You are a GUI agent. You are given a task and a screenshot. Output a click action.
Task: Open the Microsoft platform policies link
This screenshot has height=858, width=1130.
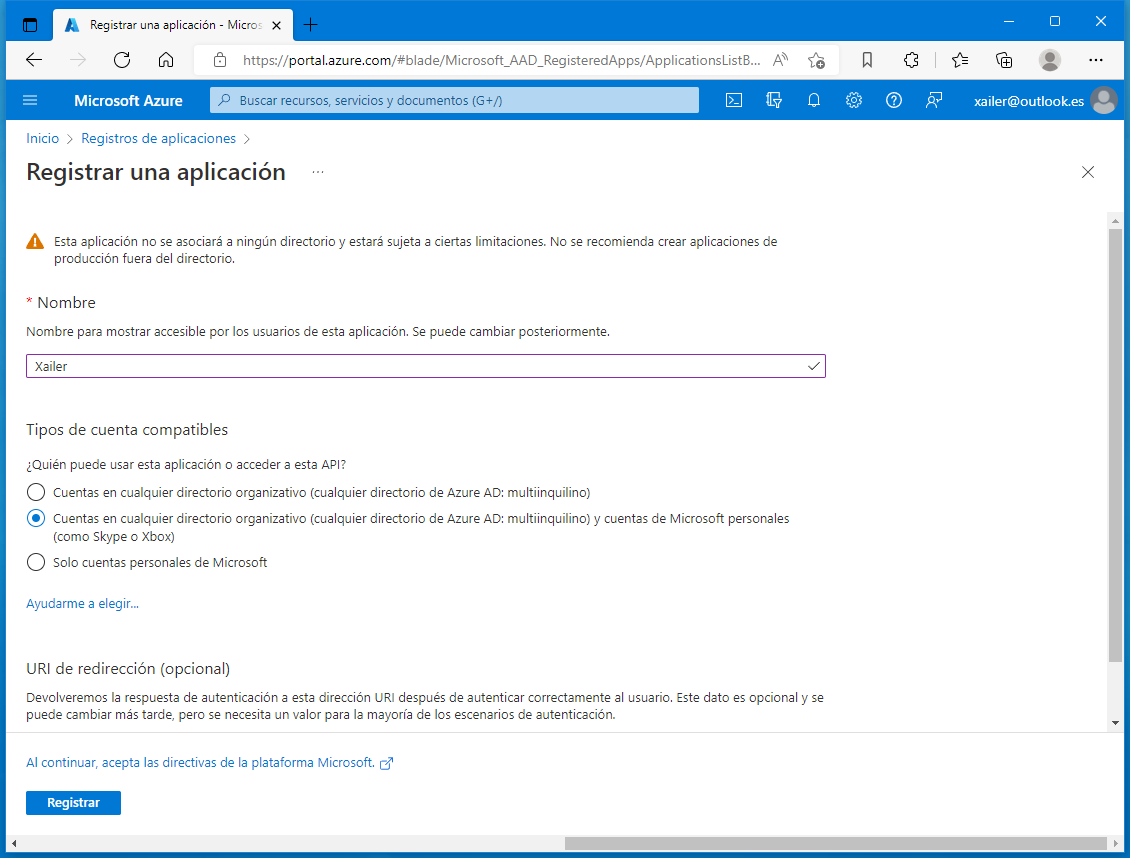click(210, 762)
